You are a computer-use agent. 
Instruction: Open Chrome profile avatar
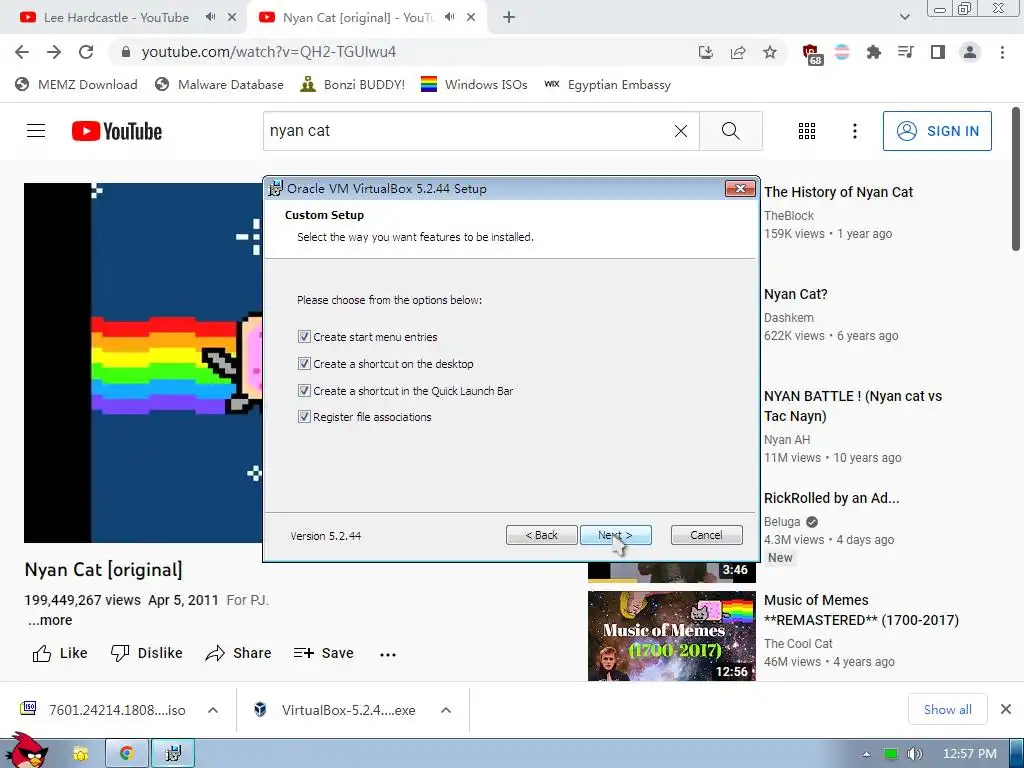point(970,52)
